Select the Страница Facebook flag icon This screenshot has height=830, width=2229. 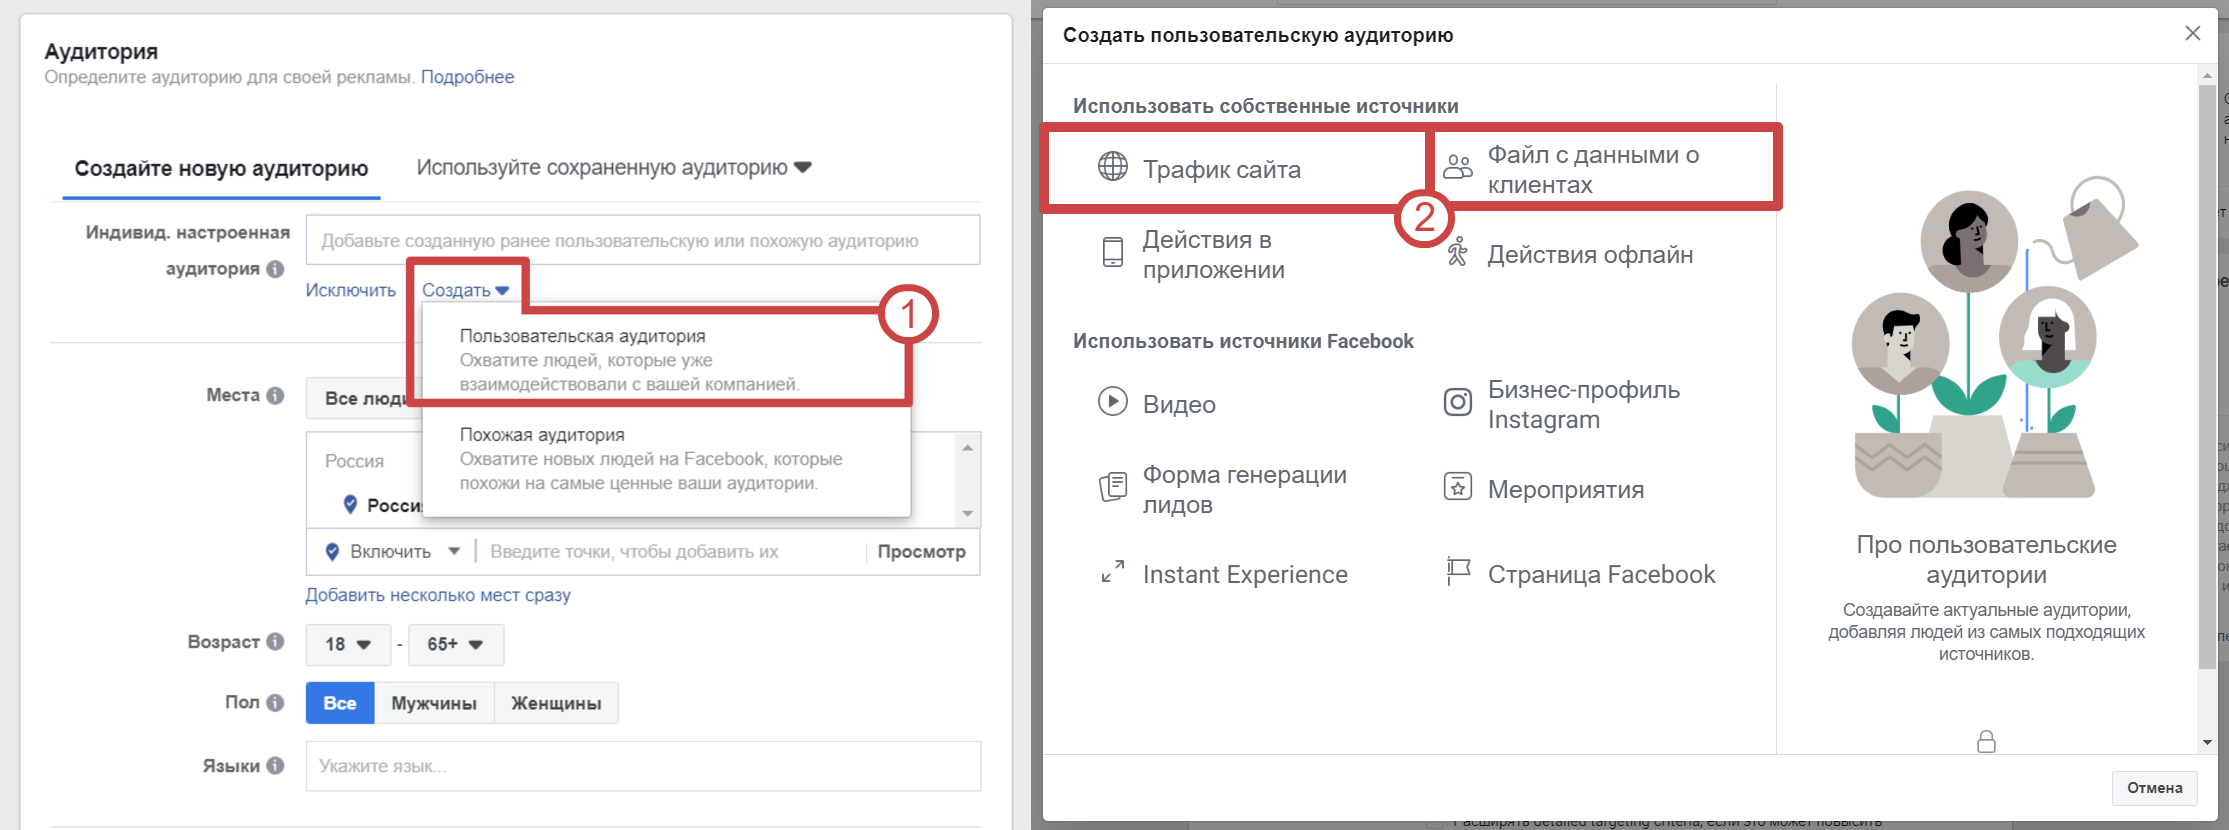coord(1458,572)
